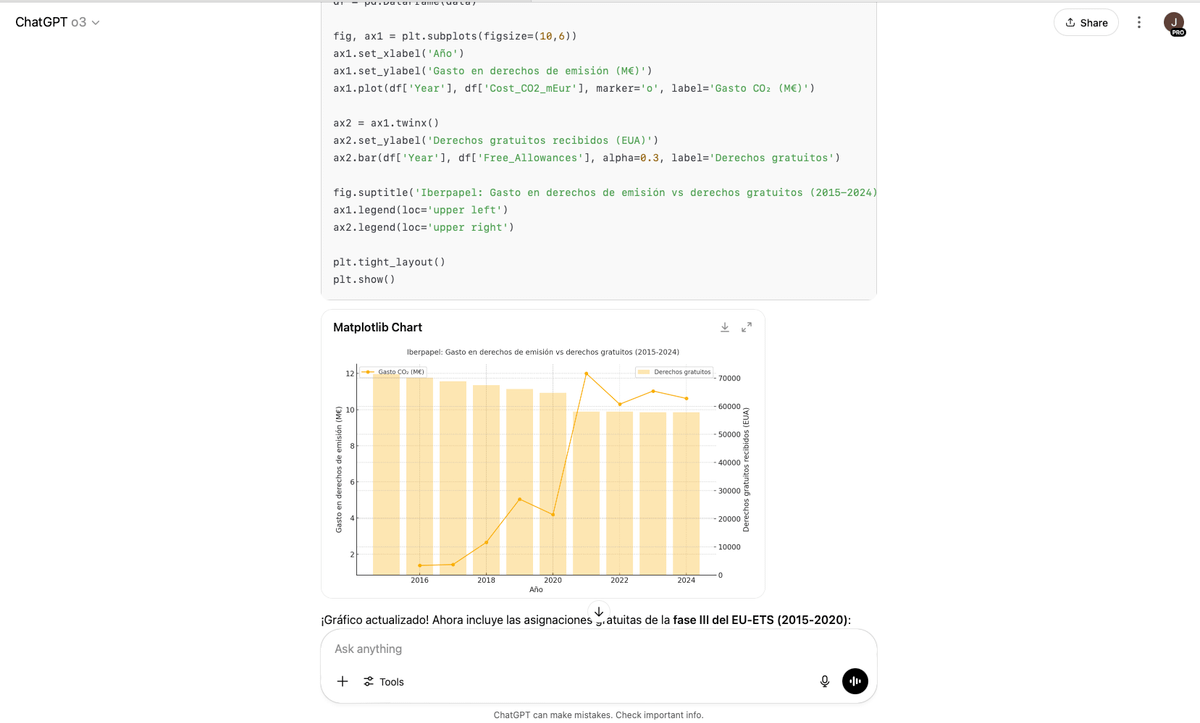Image resolution: width=1200 pixels, height=723 pixels.
Task: Focus the Ask anything input field
Action: click(598, 649)
